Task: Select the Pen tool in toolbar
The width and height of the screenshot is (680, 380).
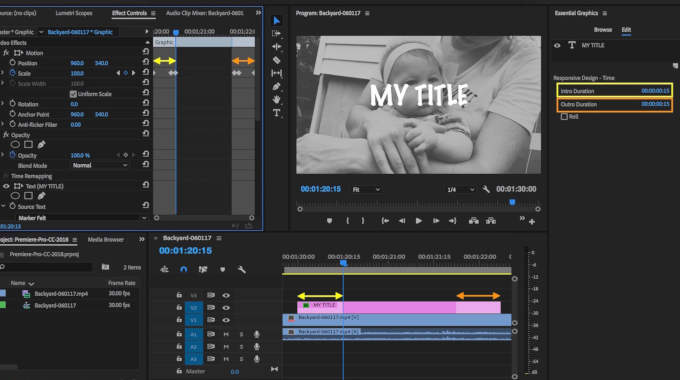Action: tap(277, 86)
